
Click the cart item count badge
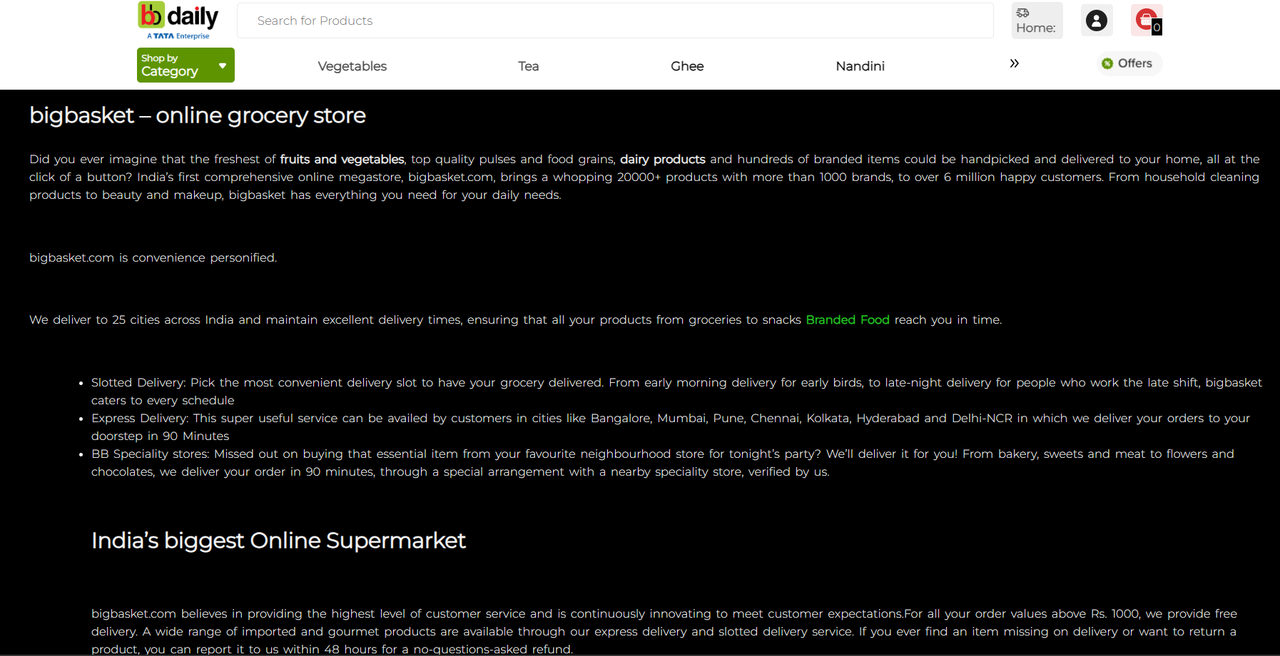tap(1157, 28)
